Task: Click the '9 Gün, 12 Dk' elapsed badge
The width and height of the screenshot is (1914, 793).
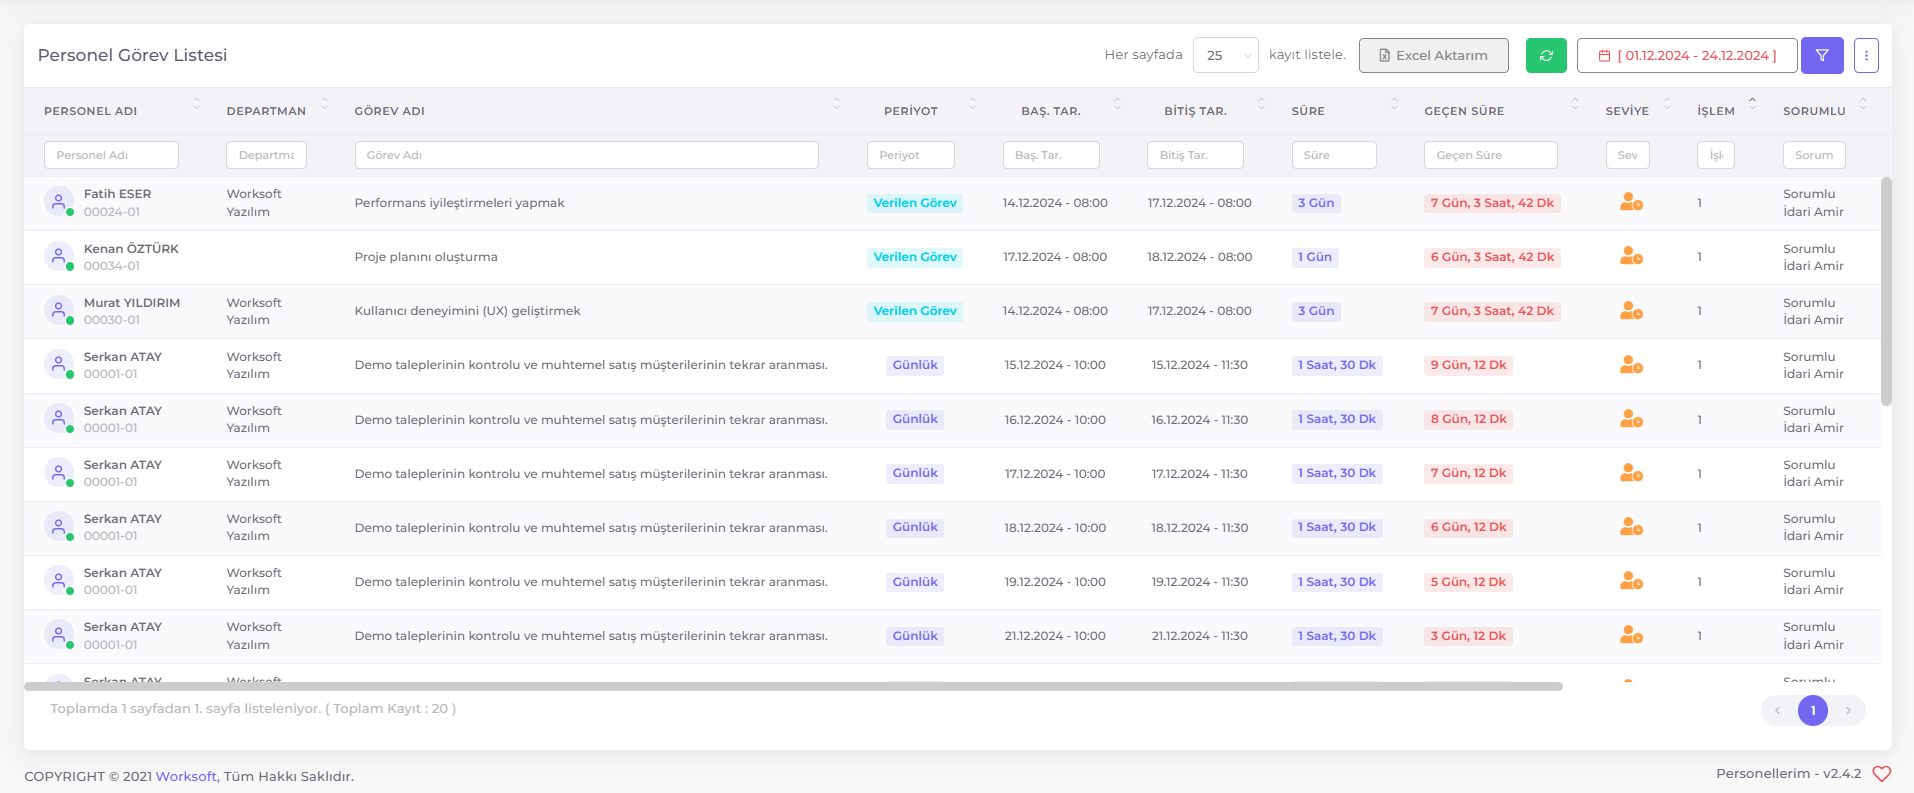Action: (x=1468, y=365)
